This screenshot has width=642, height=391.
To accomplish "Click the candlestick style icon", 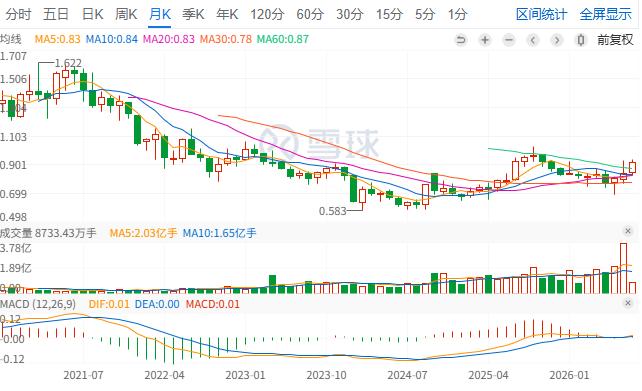I will pos(581,40).
